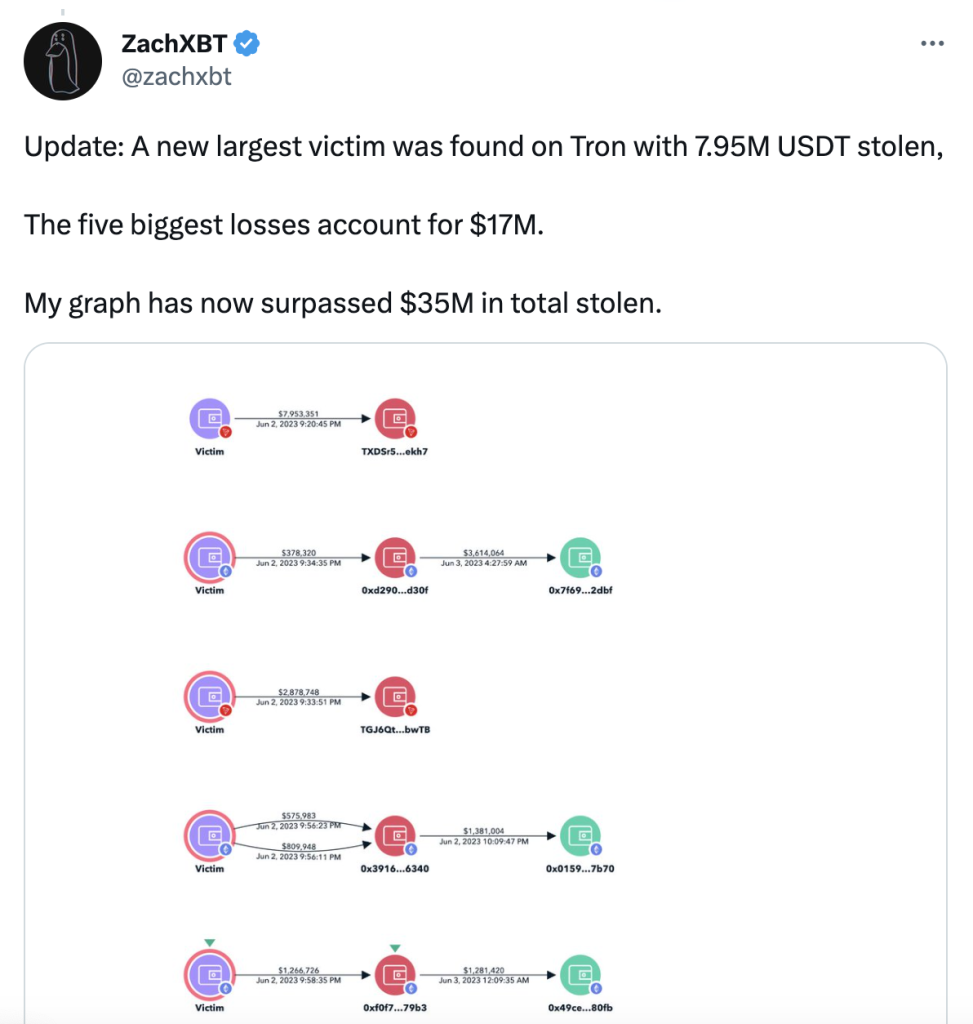
Task: Click the Victim wallet icon in the top row
Action: tap(208, 419)
